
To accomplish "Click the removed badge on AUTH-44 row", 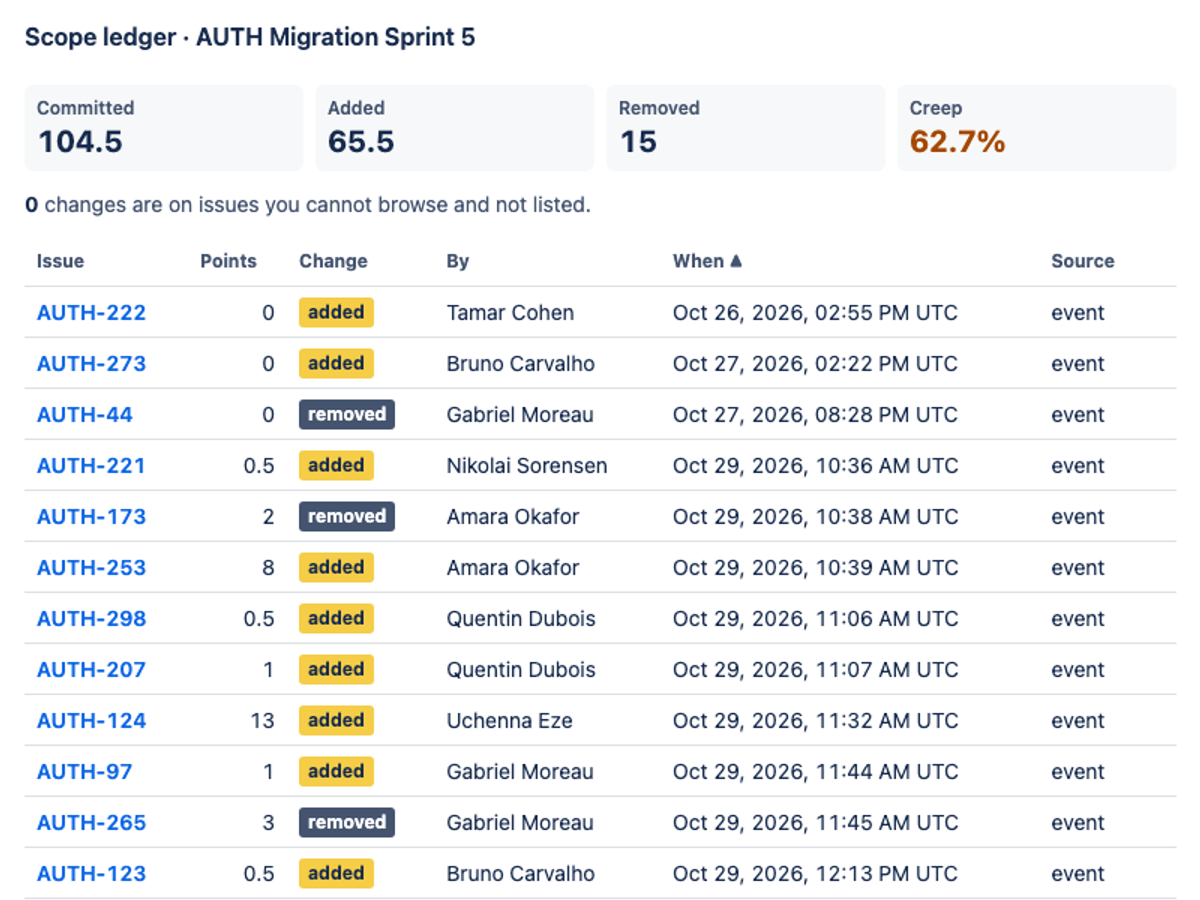I will [347, 414].
